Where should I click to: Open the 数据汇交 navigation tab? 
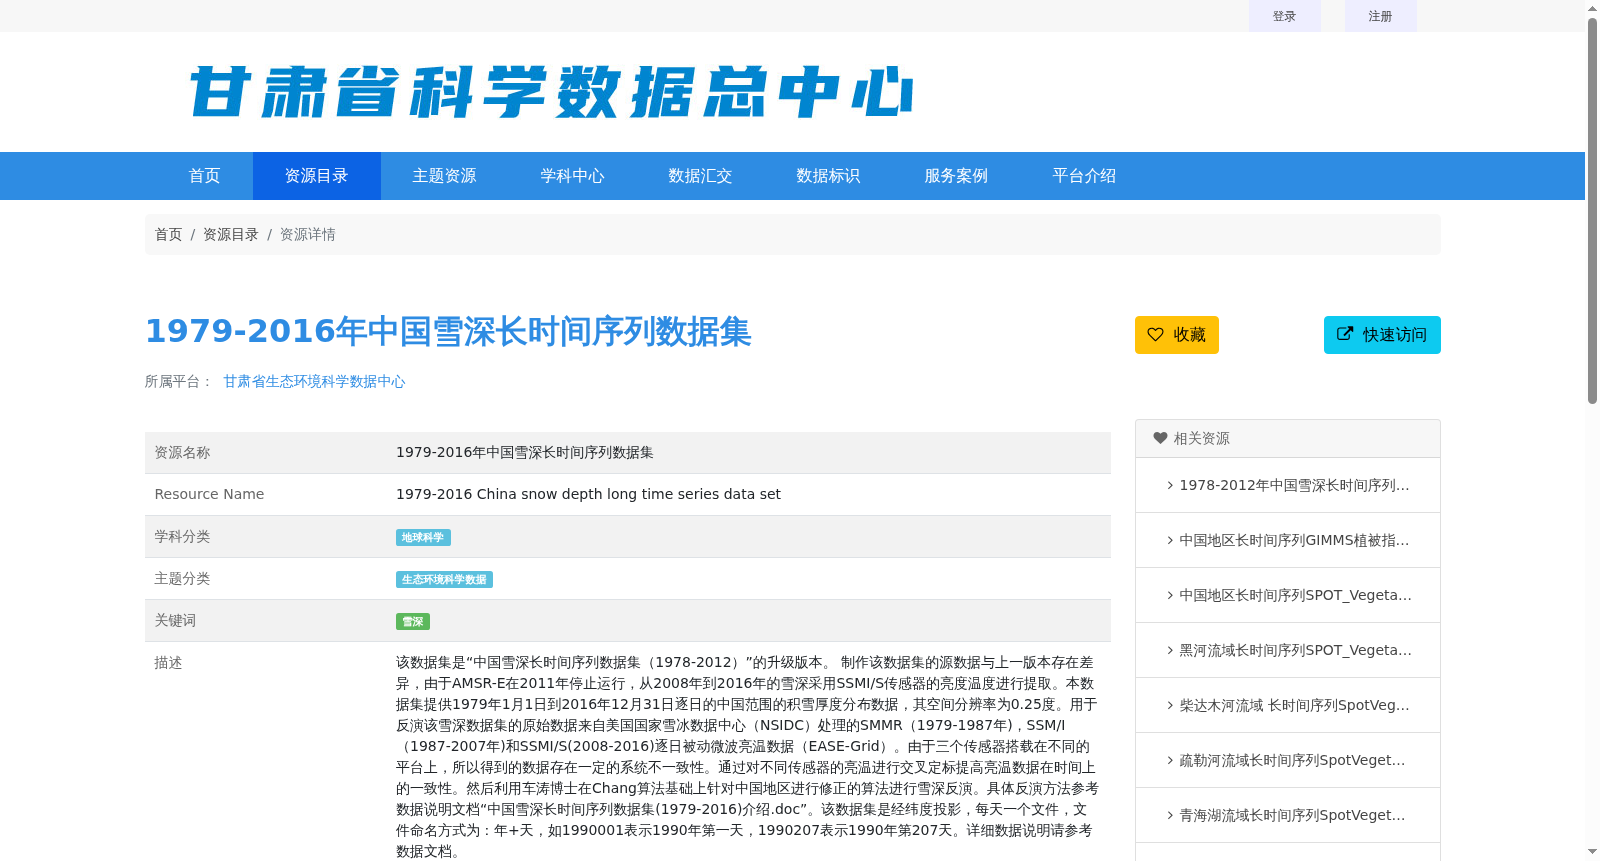tap(700, 176)
